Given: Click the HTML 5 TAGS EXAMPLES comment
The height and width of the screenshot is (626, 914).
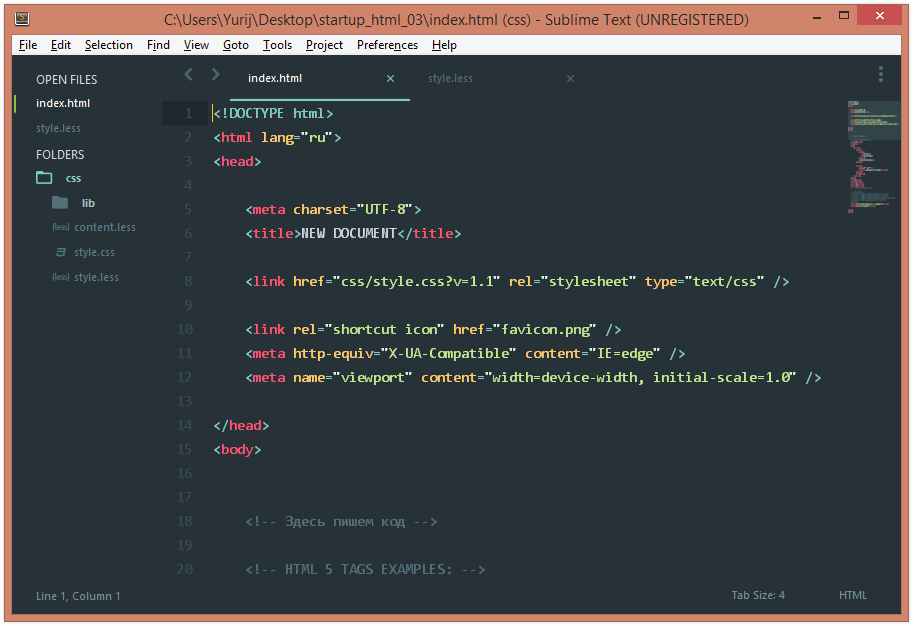Looking at the screenshot, I should coord(365,569).
